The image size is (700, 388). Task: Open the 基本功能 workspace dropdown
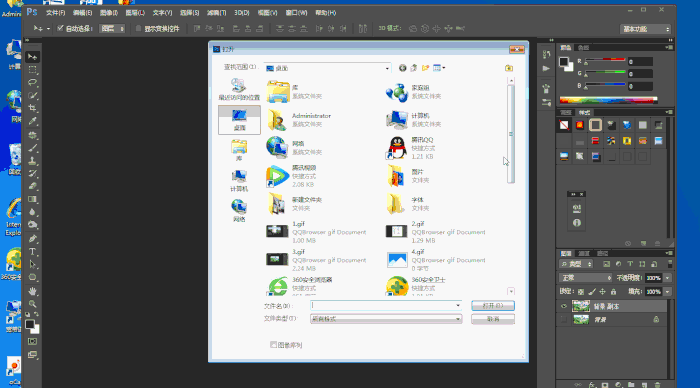pyautogui.click(x=646, y=29)
